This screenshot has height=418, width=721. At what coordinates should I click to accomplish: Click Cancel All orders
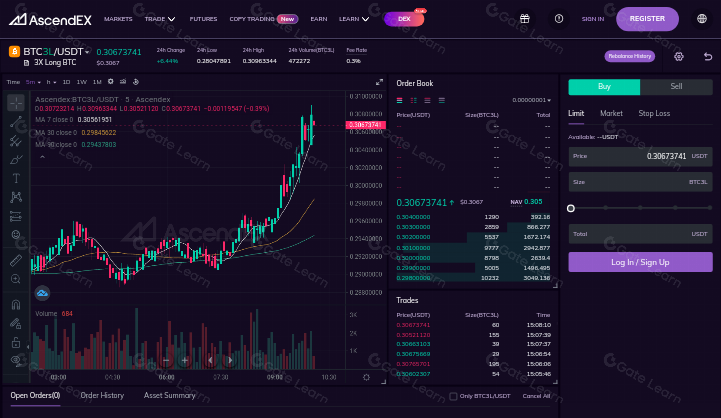pyautogui.click(x=536, y=396)
